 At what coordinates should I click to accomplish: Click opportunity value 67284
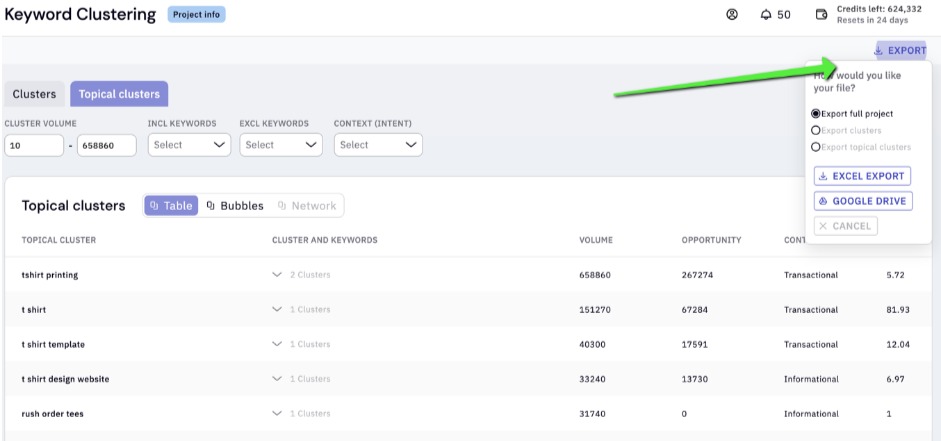695,310
